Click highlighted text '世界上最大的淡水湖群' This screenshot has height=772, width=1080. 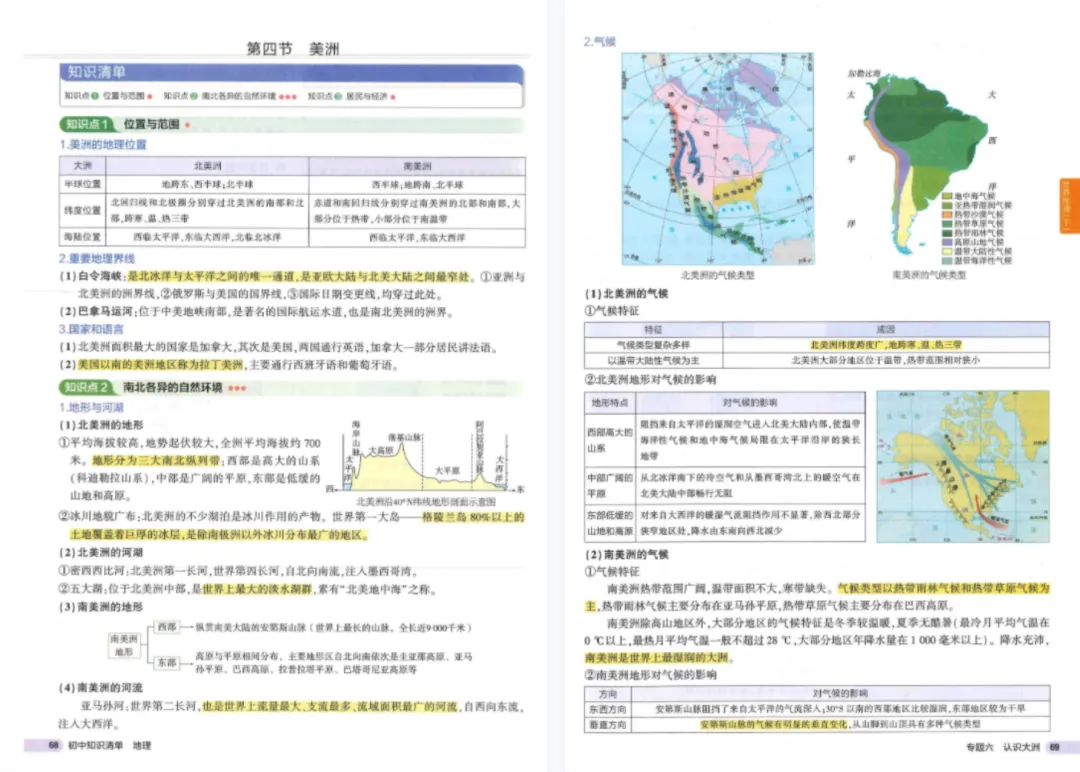256,590
